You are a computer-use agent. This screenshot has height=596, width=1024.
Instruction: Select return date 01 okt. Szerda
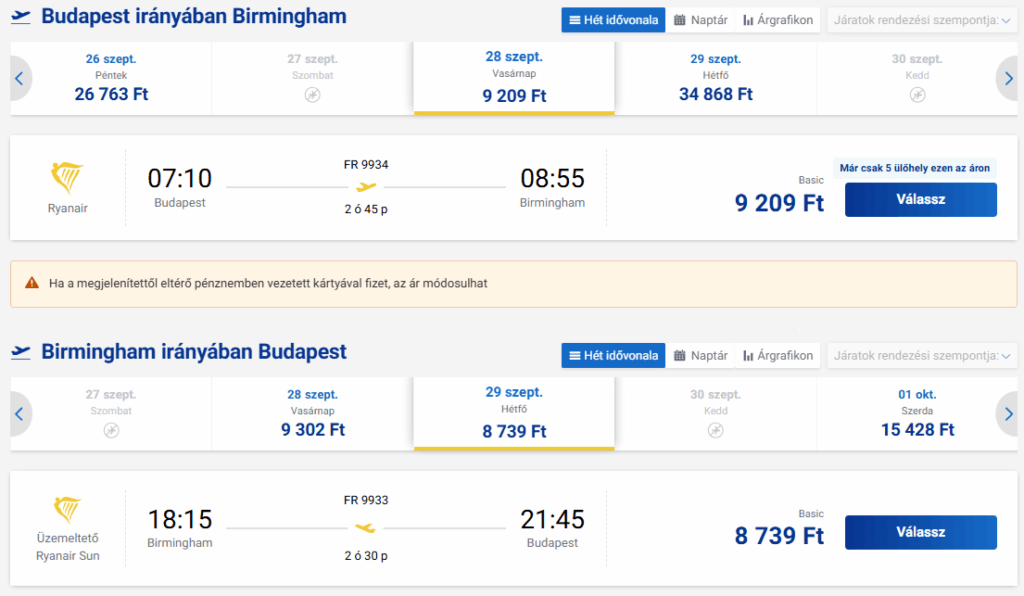tap(917, 414)
